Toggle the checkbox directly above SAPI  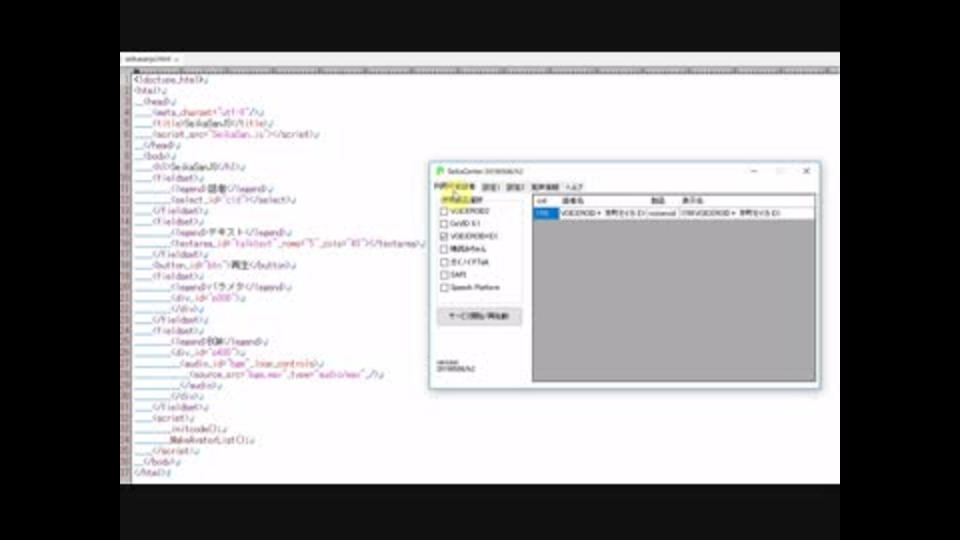point(444,262)
